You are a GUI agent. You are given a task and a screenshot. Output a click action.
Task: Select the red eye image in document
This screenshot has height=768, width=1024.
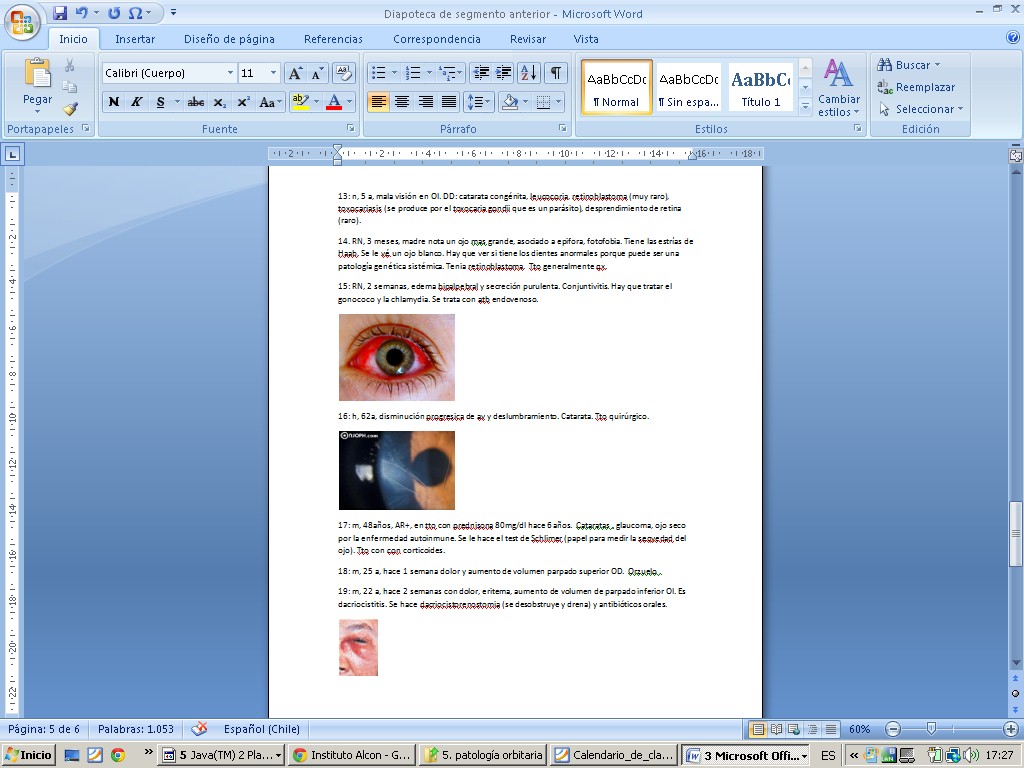[x=397, y=357]
